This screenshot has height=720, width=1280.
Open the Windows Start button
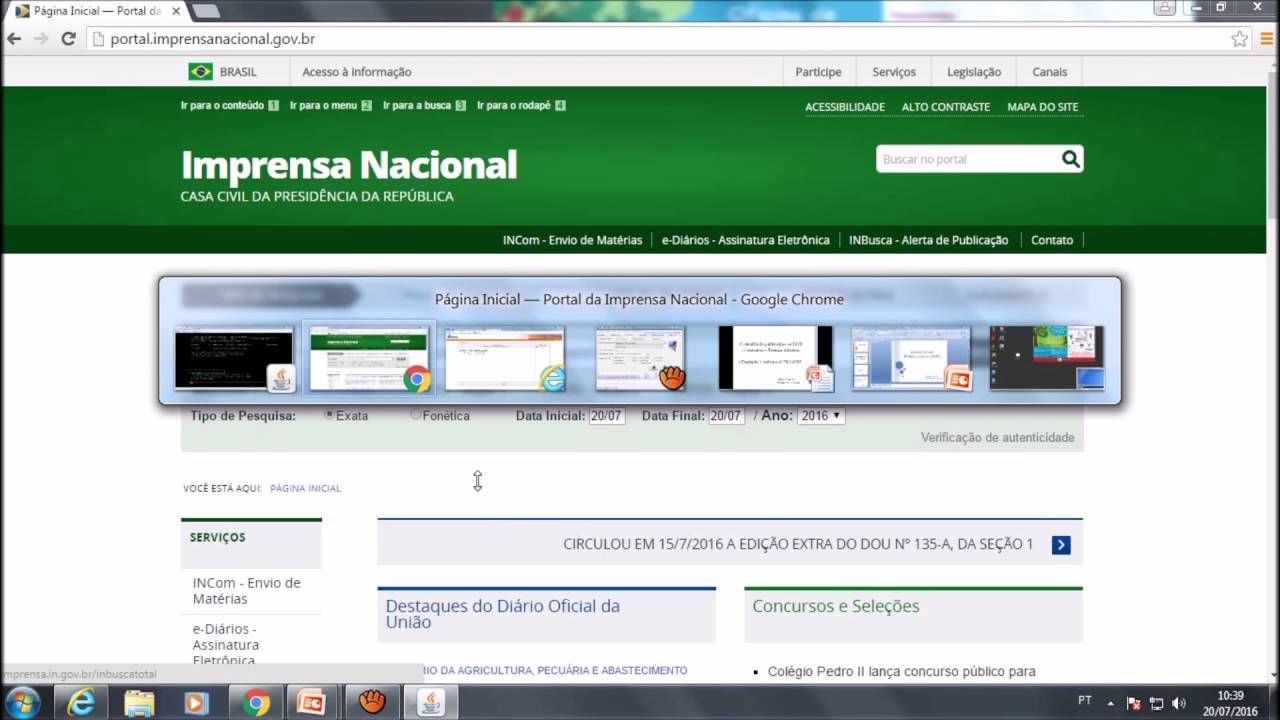(22, 702)
